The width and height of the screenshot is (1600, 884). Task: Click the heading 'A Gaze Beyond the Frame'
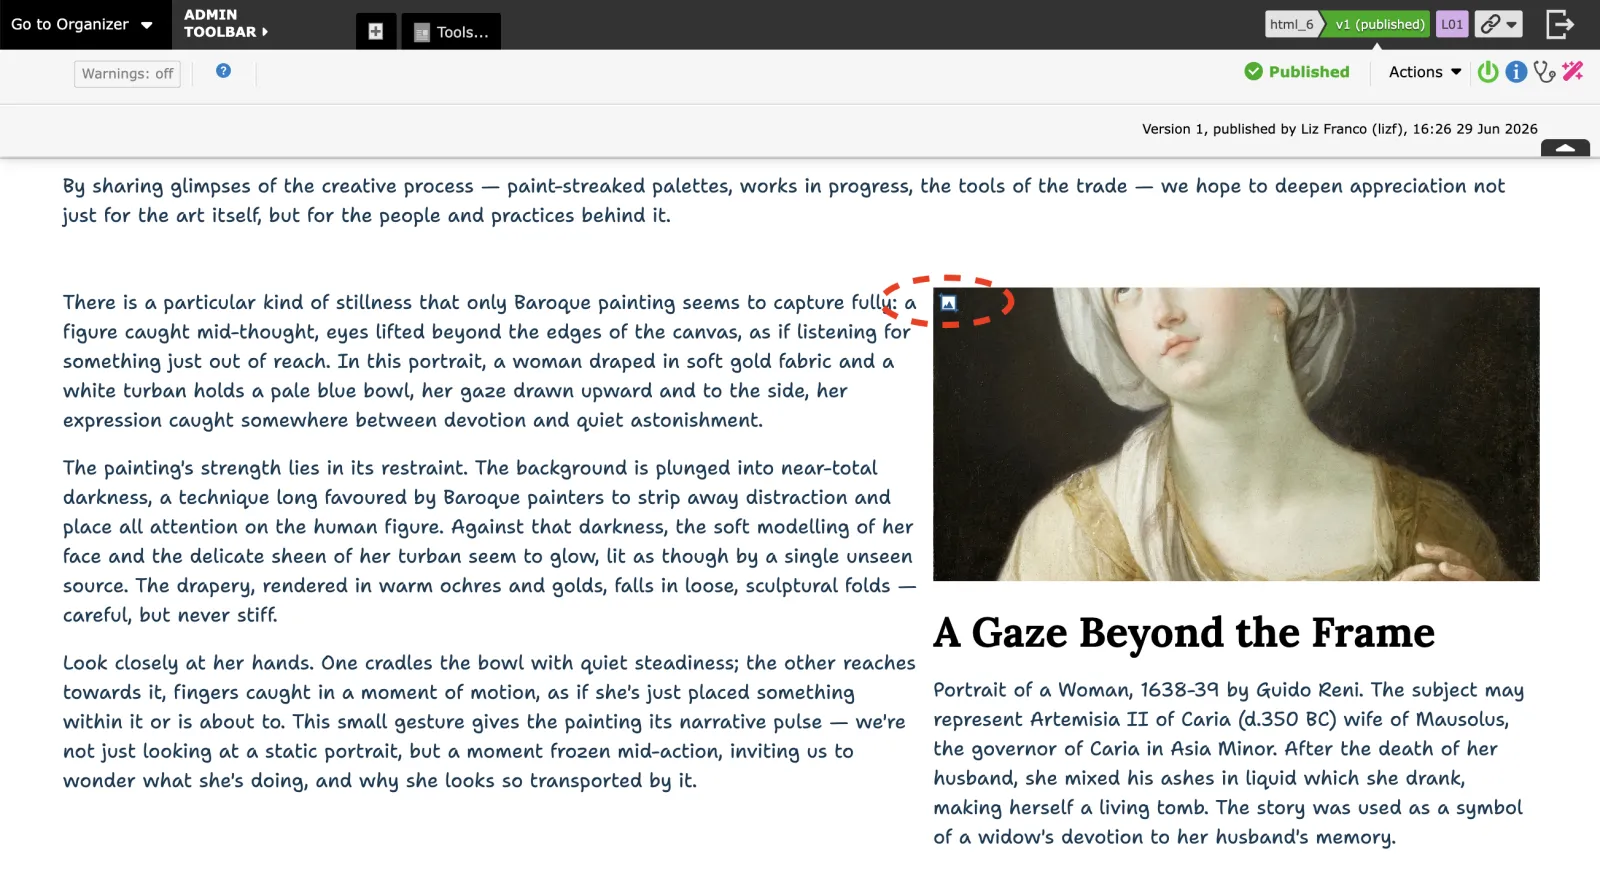click(x=1184, y=633)
